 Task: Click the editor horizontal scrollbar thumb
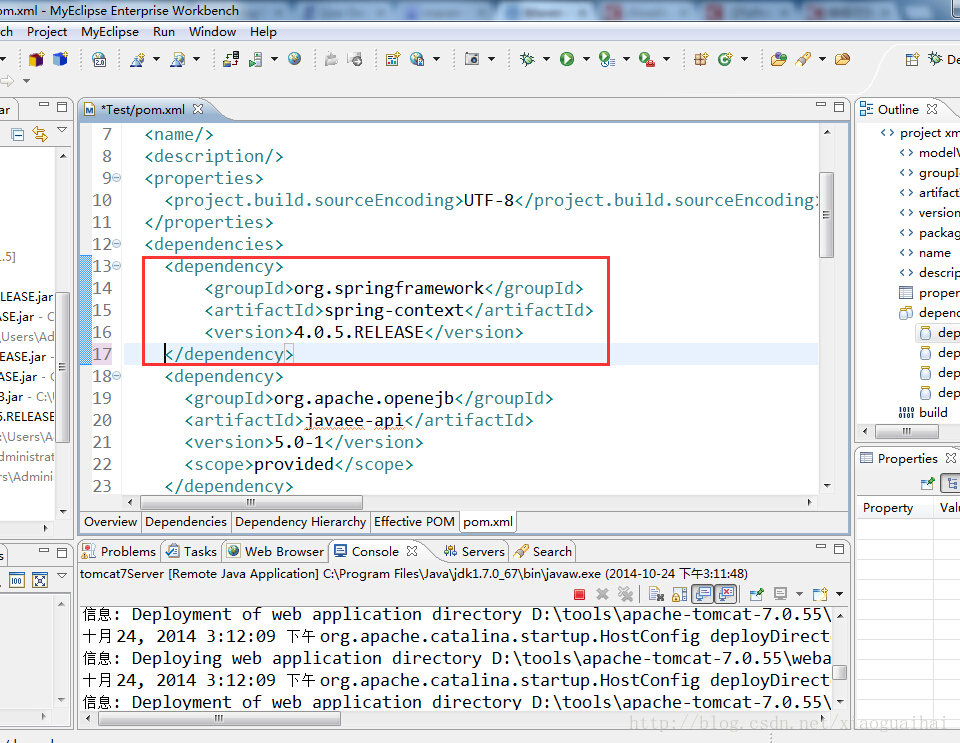click(x=251, y=502)
